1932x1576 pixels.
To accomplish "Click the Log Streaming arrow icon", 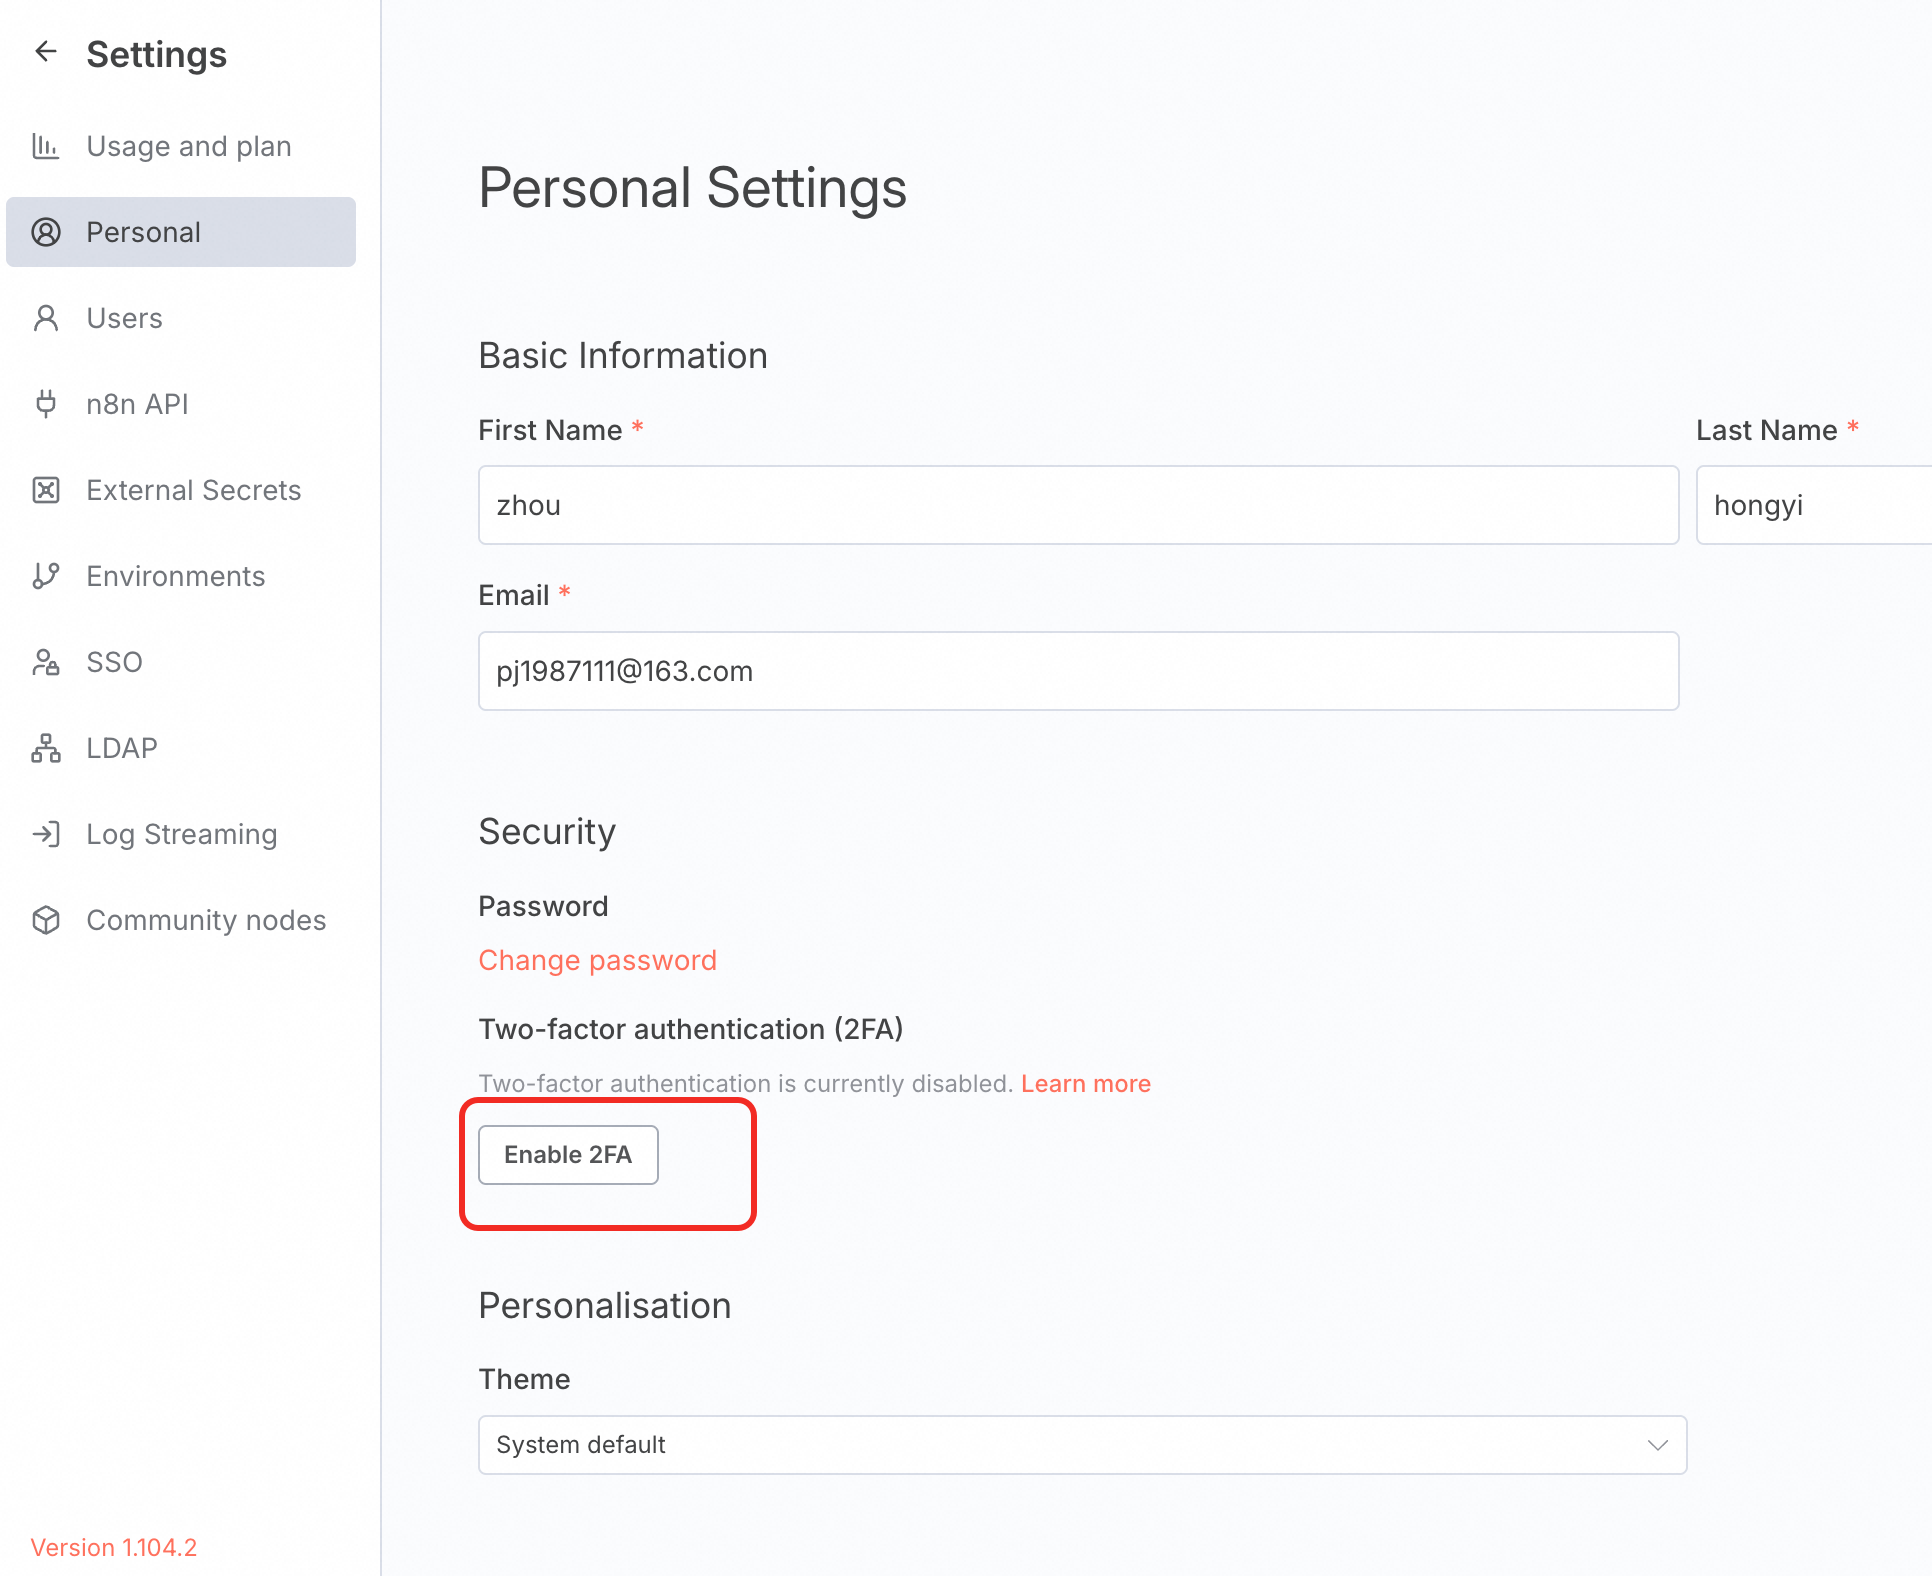I will click(x=46, y=834).
